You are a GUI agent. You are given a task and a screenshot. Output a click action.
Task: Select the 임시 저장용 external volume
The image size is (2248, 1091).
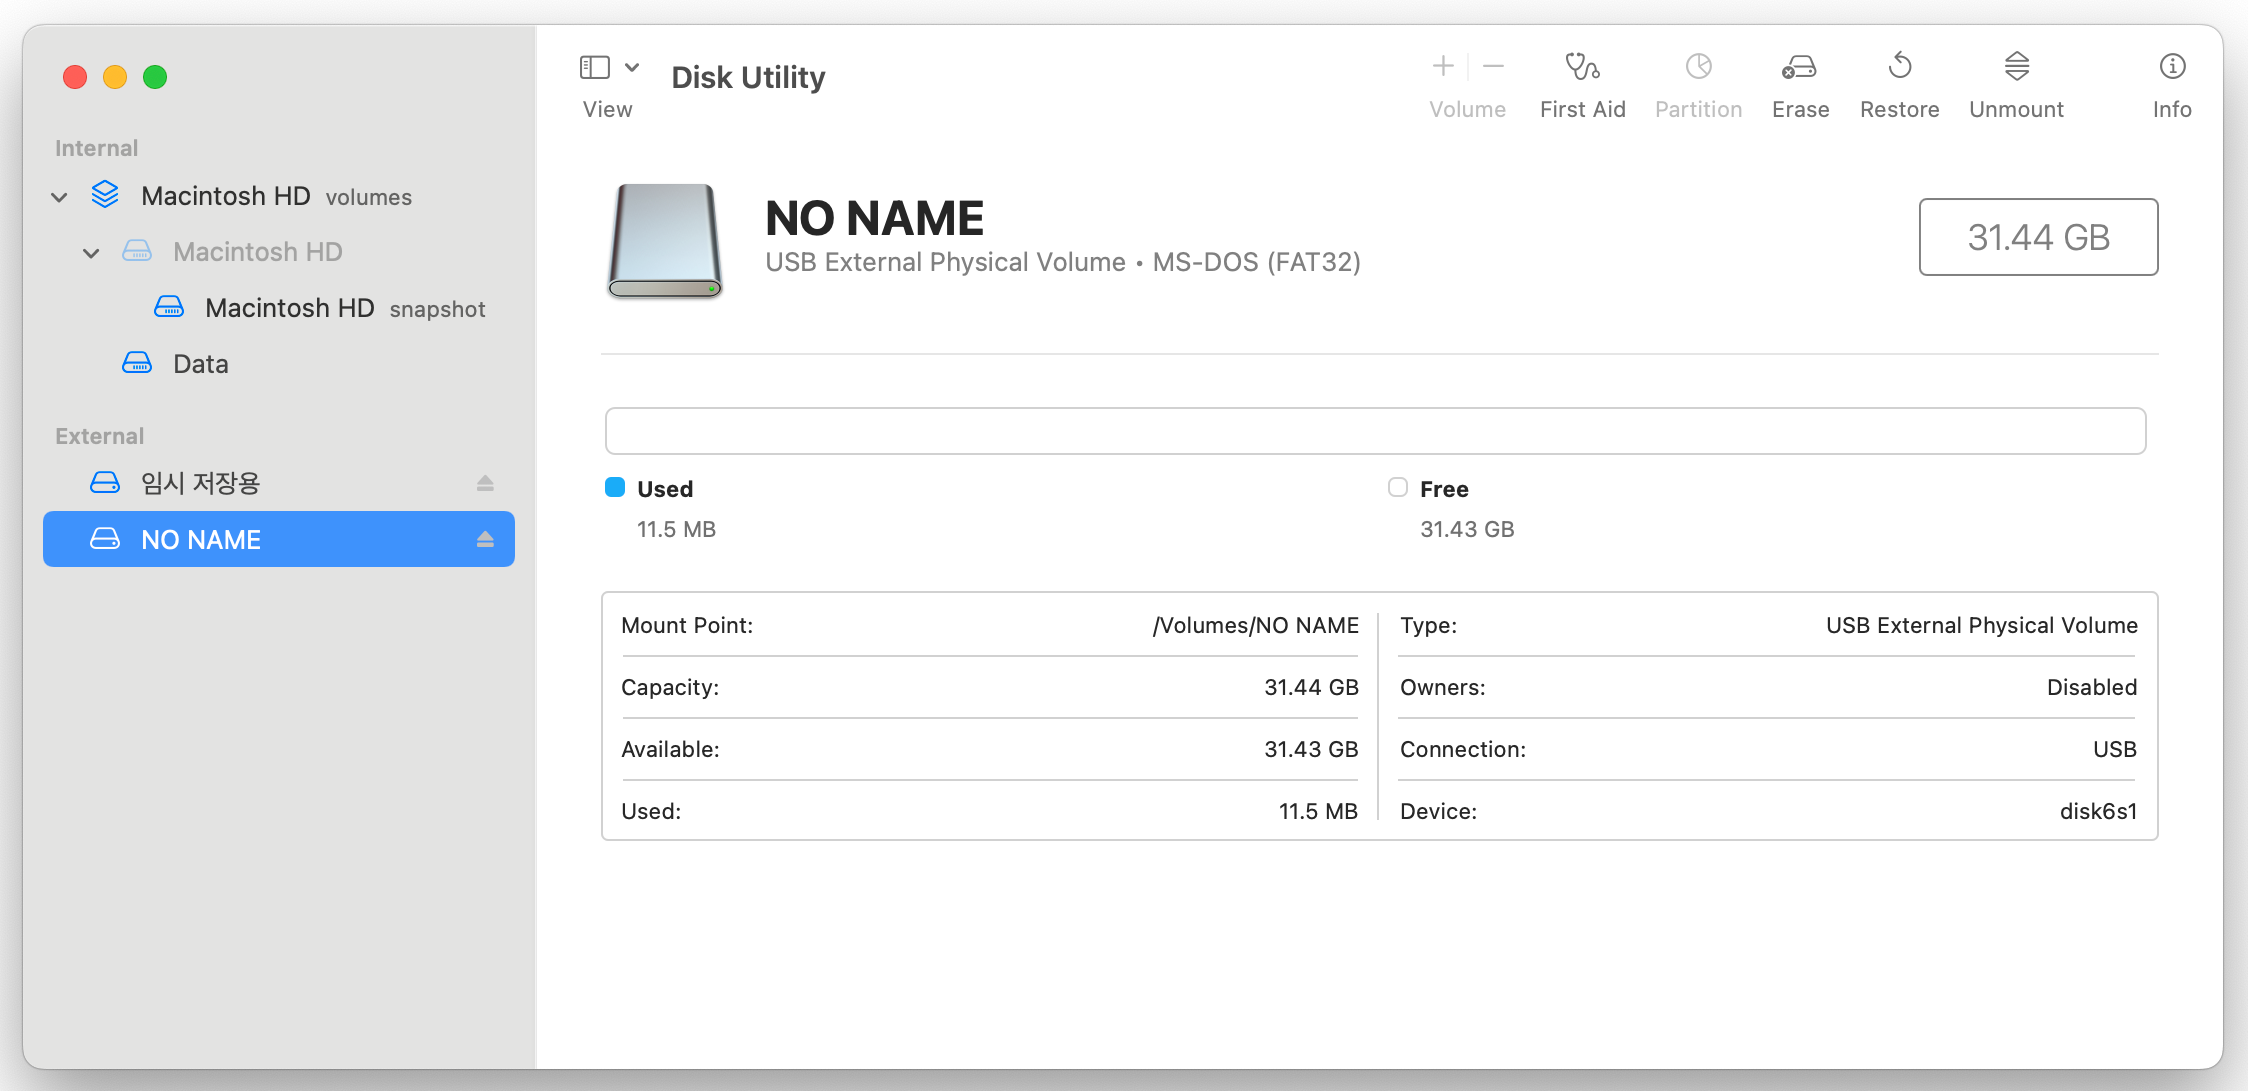point(200,484)
